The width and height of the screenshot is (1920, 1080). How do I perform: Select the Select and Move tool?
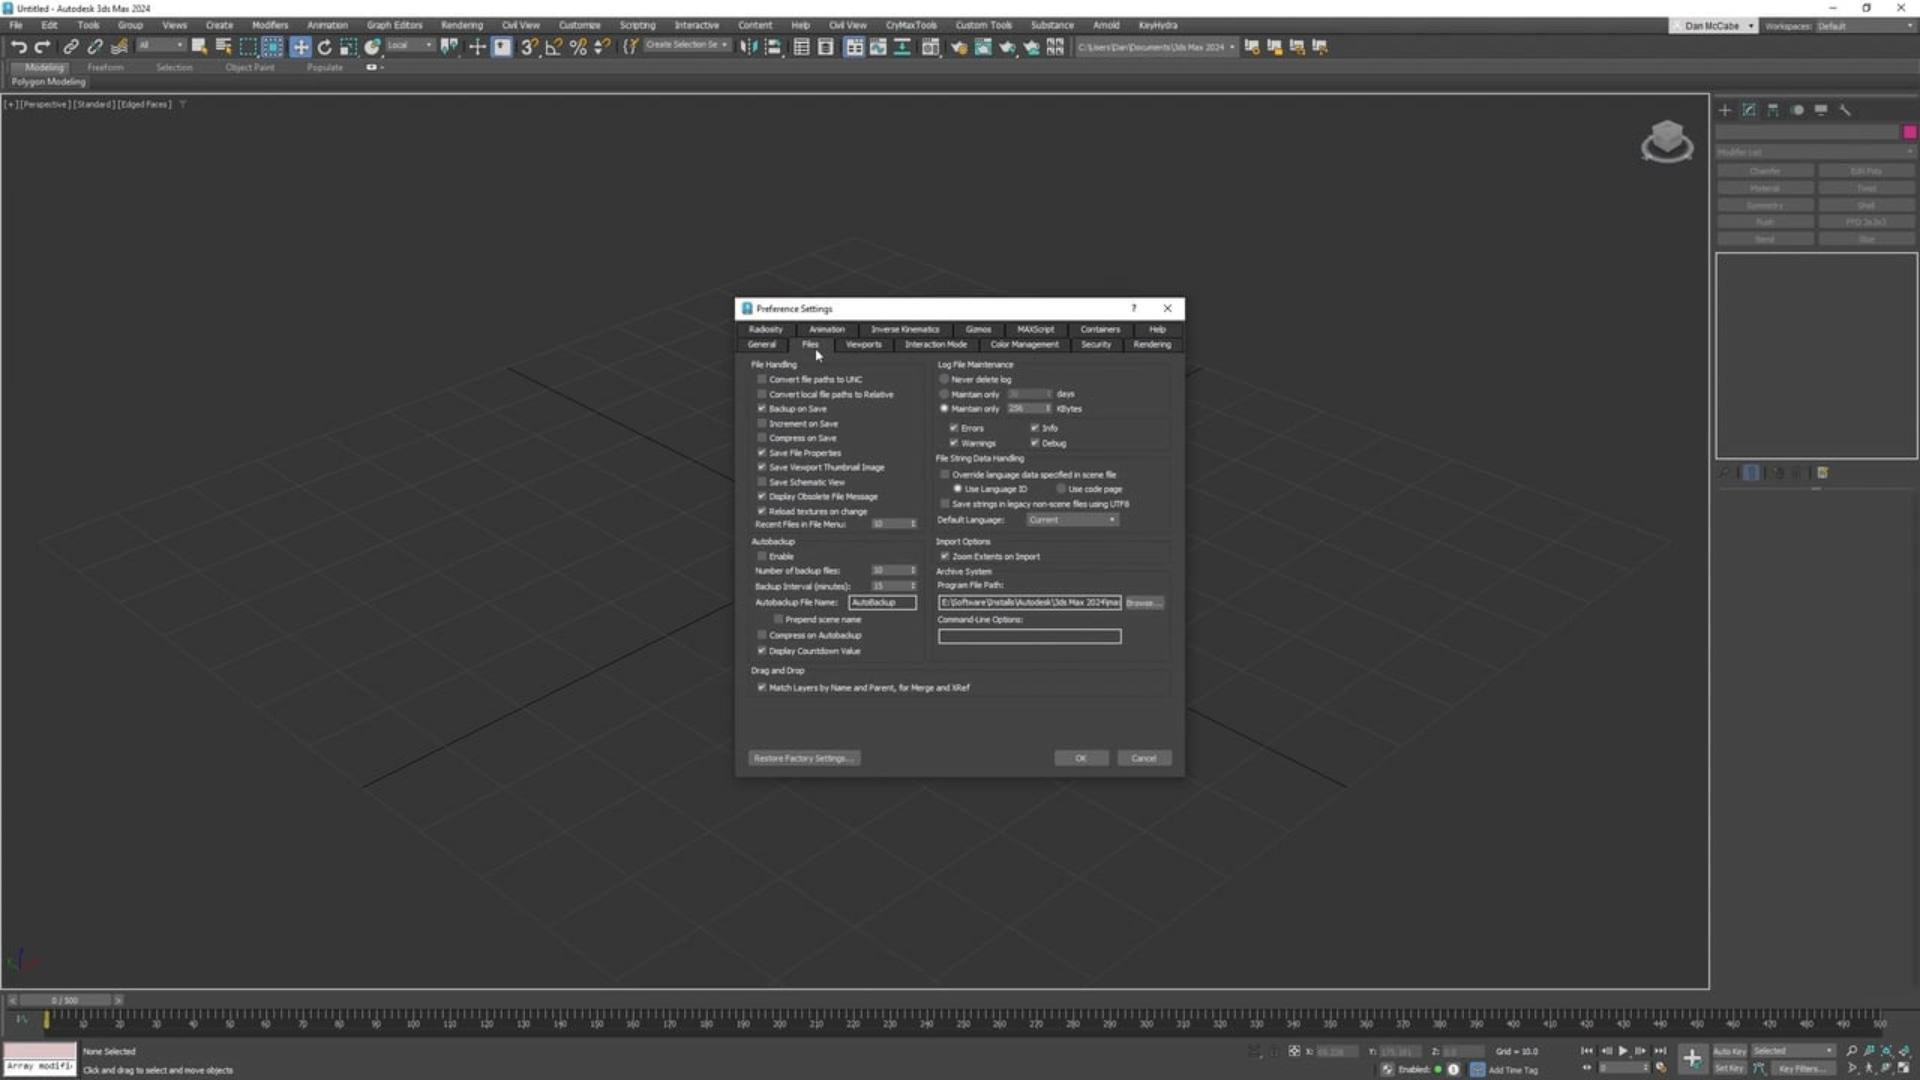coord(300,47)
